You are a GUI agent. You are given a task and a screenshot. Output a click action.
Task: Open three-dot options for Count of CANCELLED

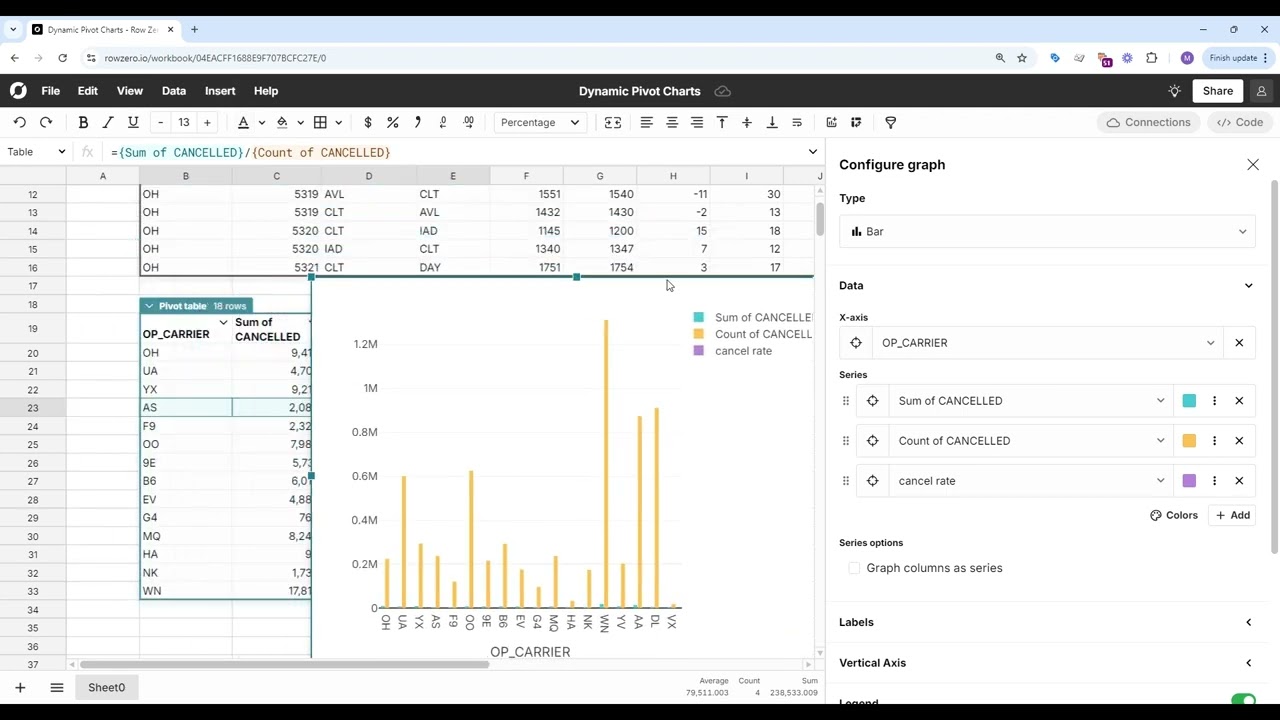(x=1214, y=441)
